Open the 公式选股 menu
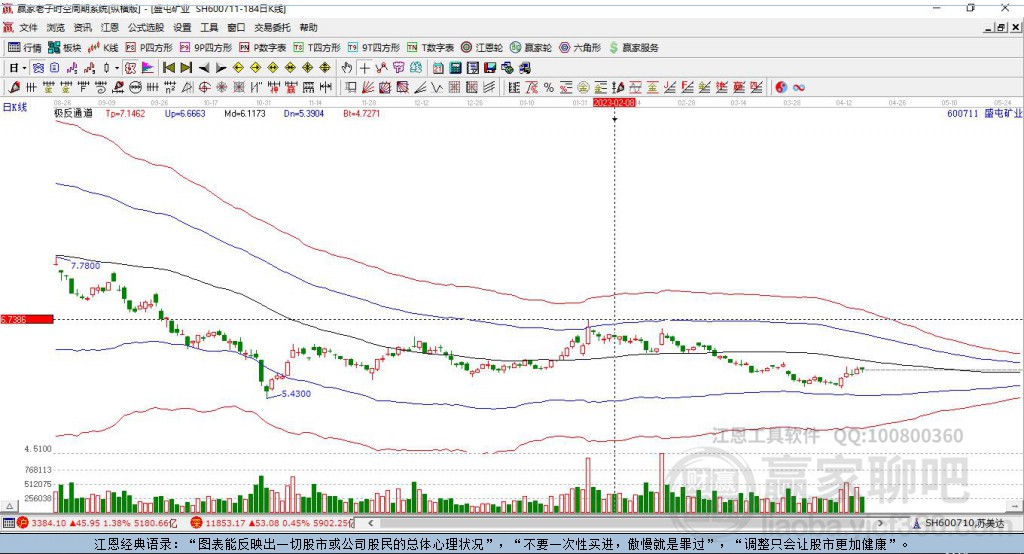The width and height of the screenshot is (1024, 554). click(x=145, y=27)
